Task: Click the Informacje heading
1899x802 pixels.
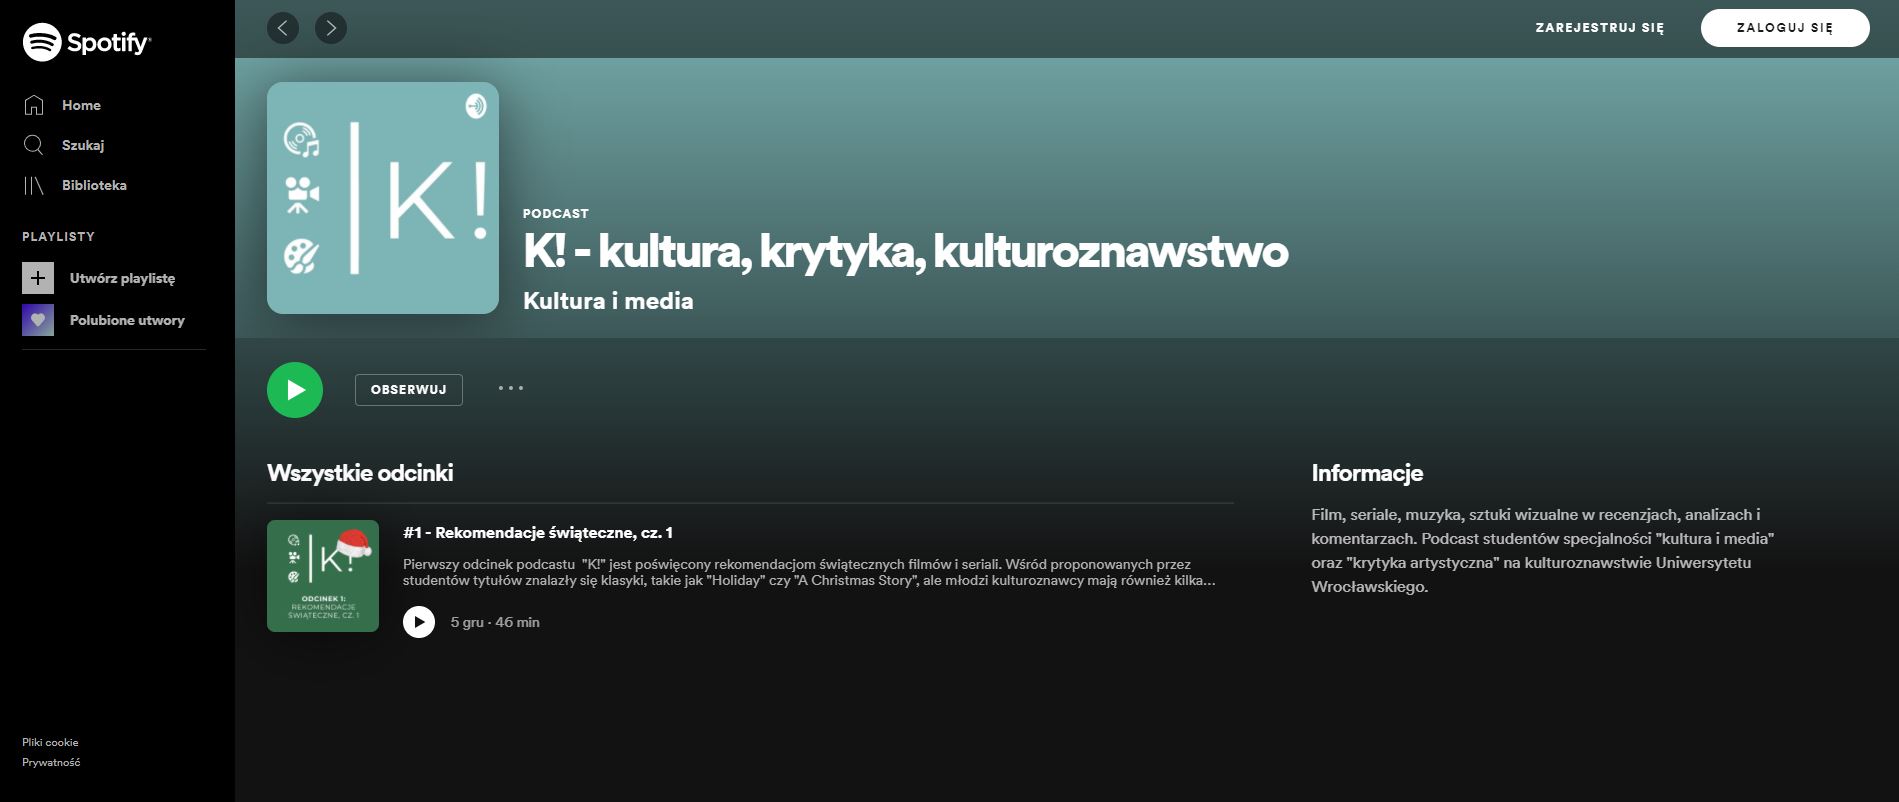Action: pyautogui.click(x=1367, y=473)
